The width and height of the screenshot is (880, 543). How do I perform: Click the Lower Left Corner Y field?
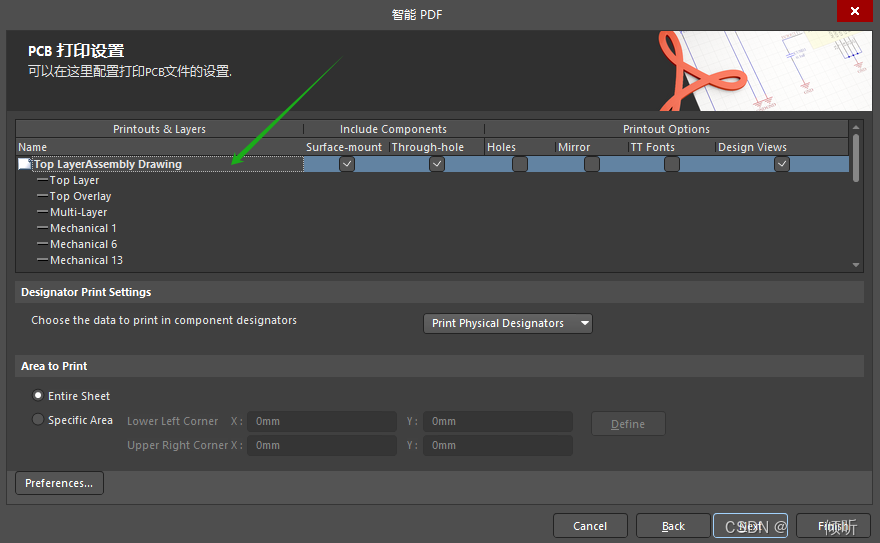click(x=498, y=421)
